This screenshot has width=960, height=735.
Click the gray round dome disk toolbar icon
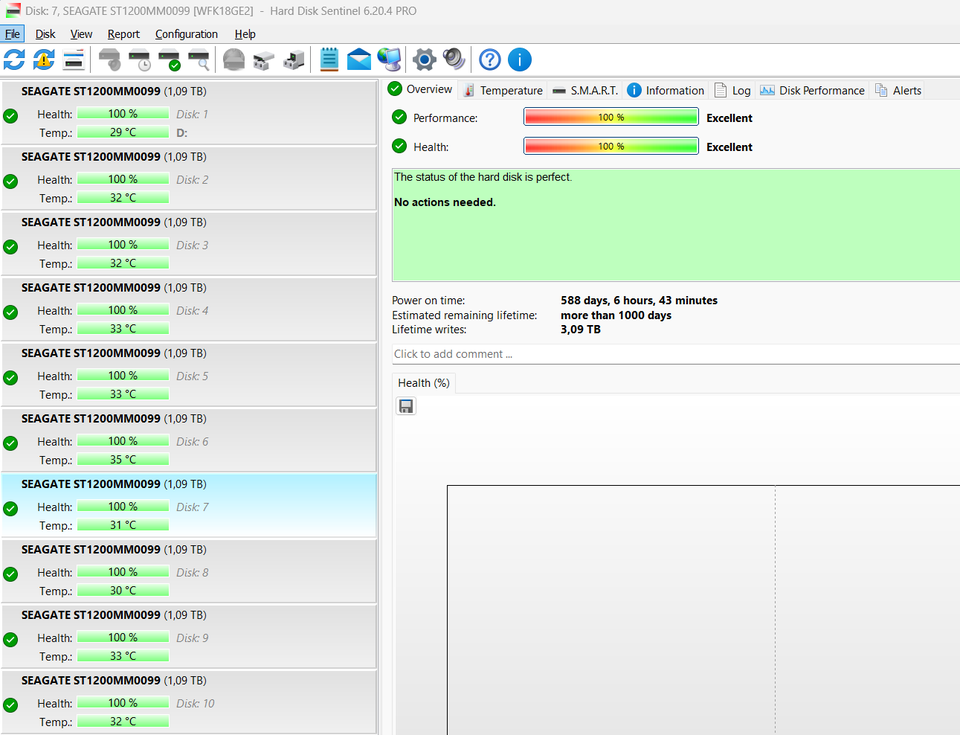234,60
